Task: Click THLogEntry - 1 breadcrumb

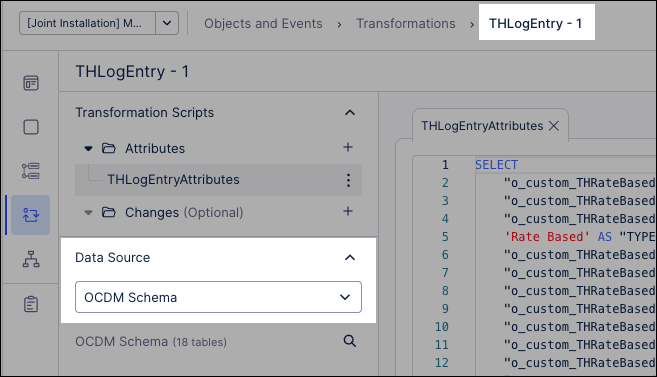Action: pyautogui.click(x=535, y=23)
